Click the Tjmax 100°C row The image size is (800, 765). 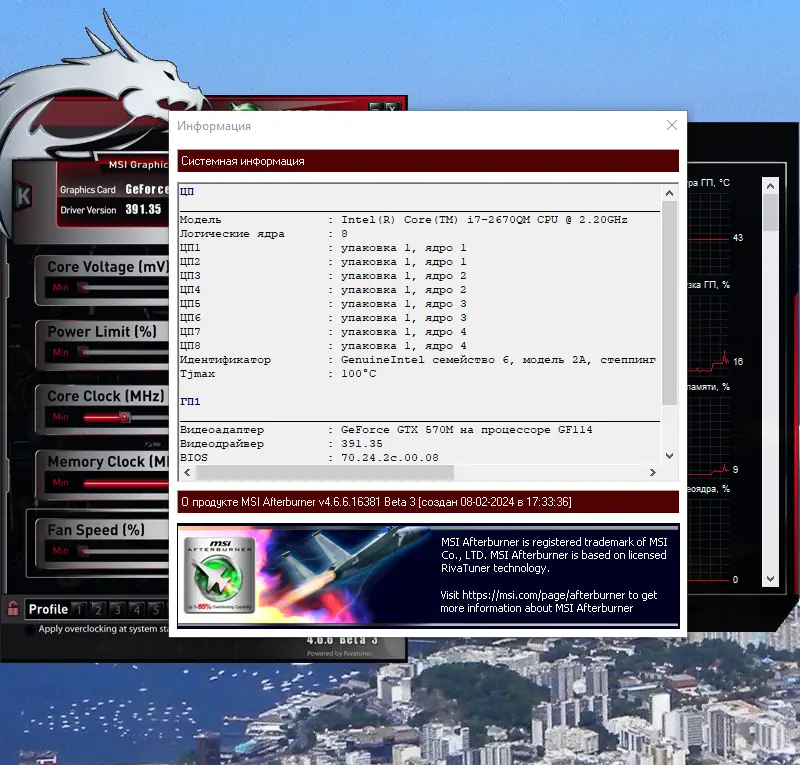pos(419,374)
